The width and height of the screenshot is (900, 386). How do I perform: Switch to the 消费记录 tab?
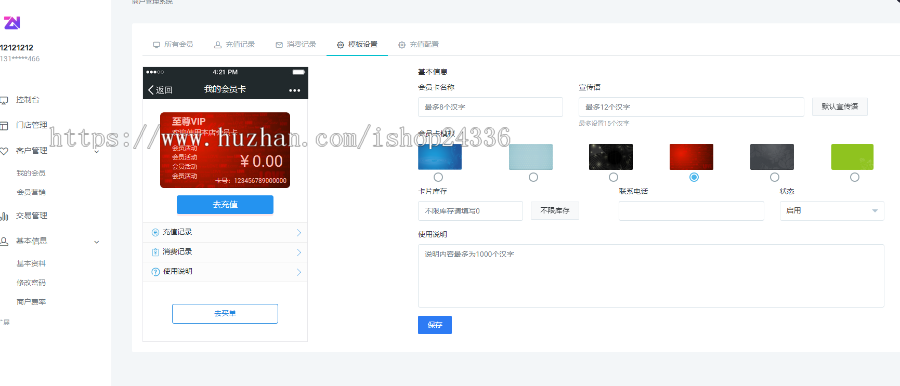pos(296,44)
